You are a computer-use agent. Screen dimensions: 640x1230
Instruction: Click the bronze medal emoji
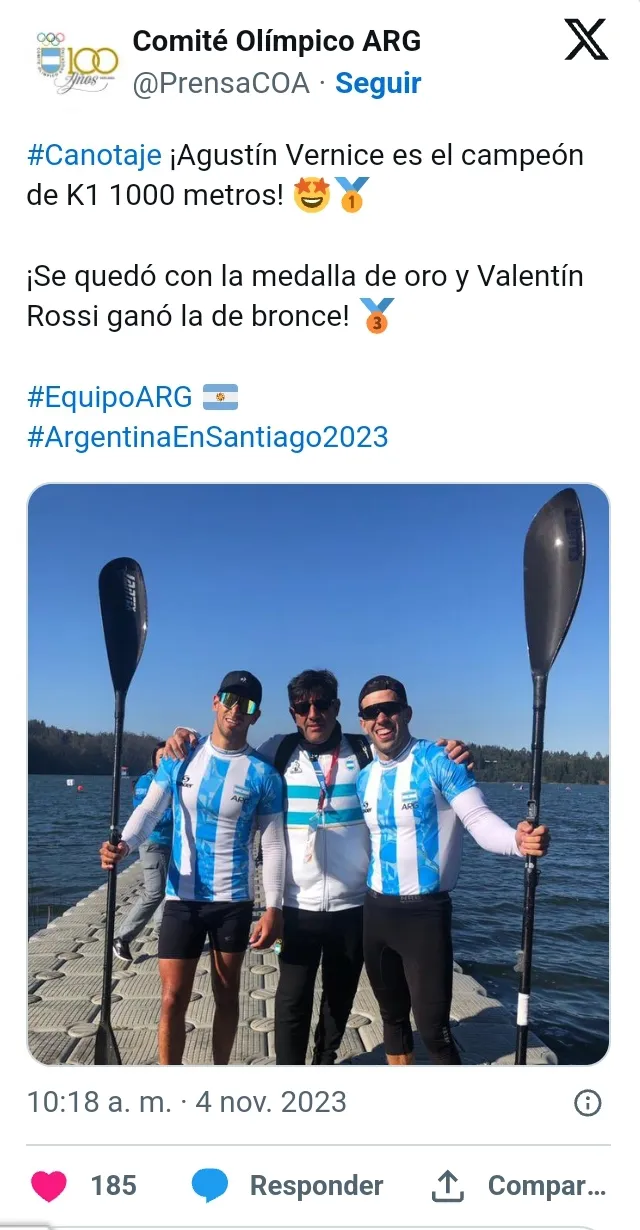click(x=377, y=317)
